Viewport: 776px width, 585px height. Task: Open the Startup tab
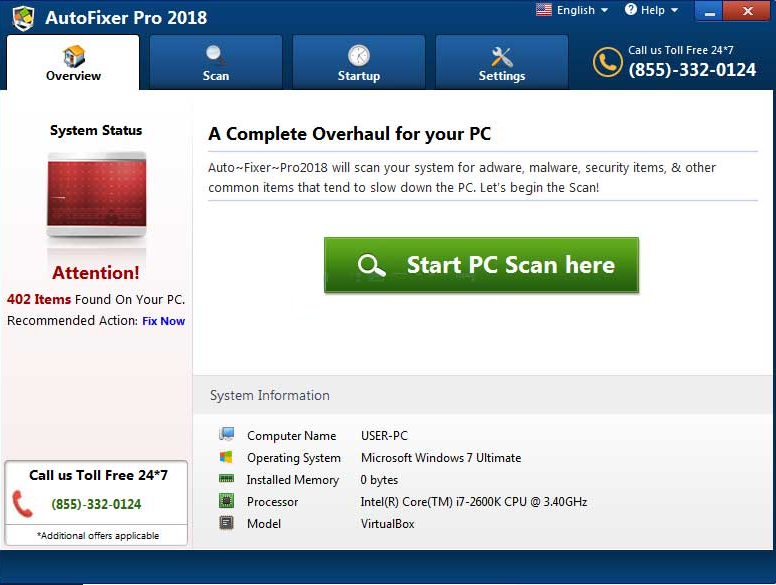click(x=358, y=63)
